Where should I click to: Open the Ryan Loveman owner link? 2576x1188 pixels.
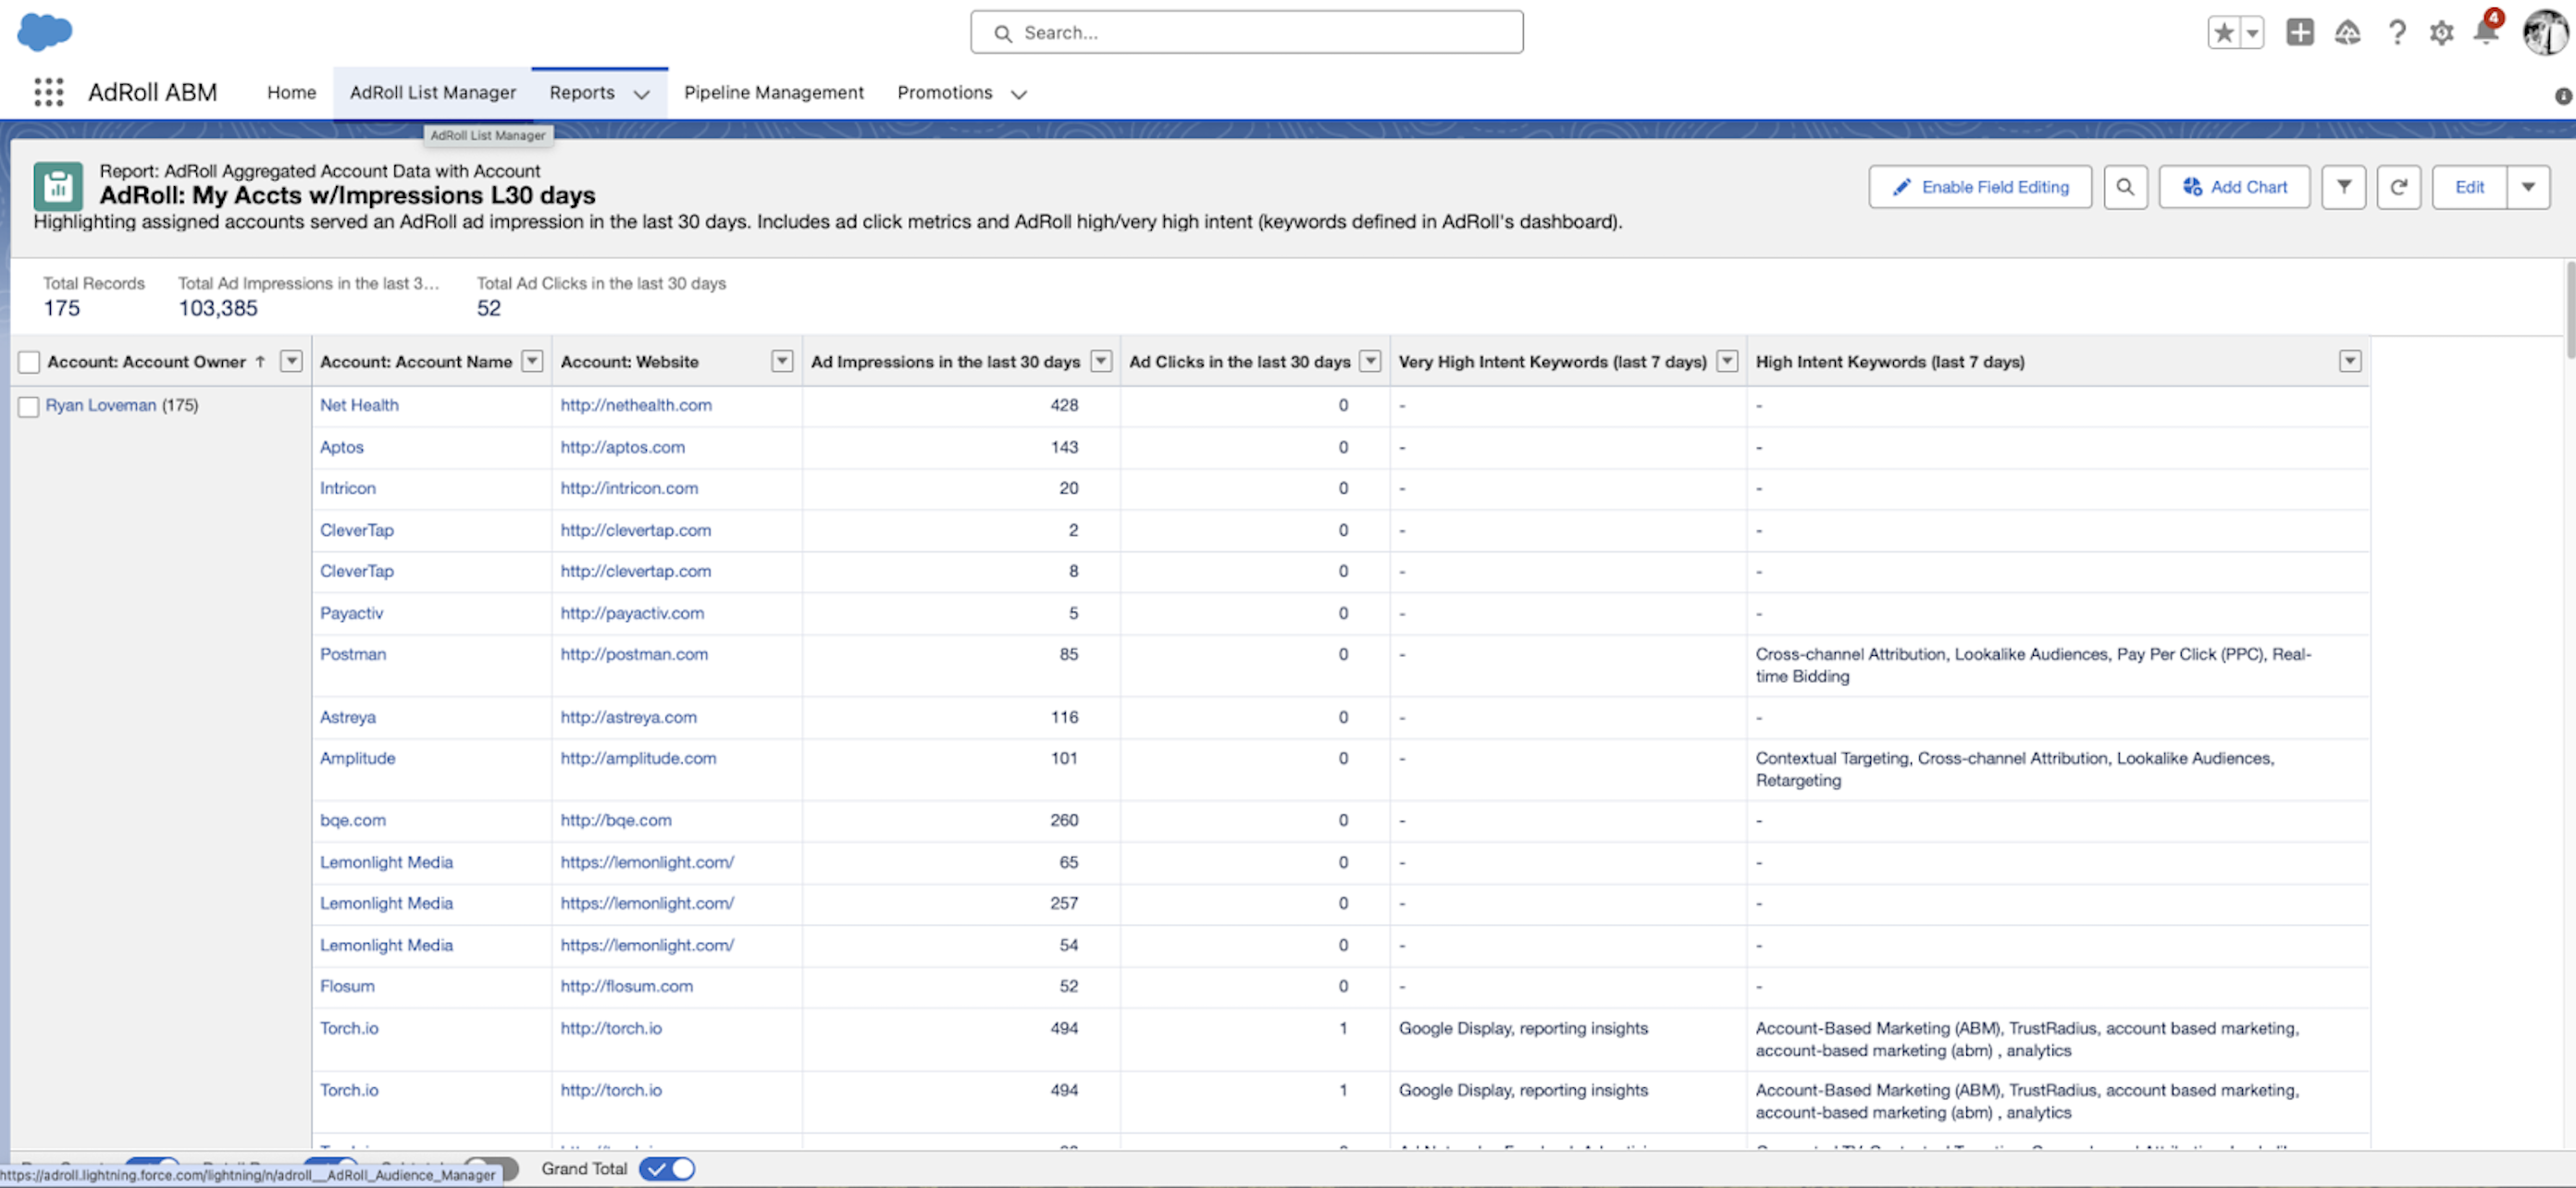click(x=101, y=405)
